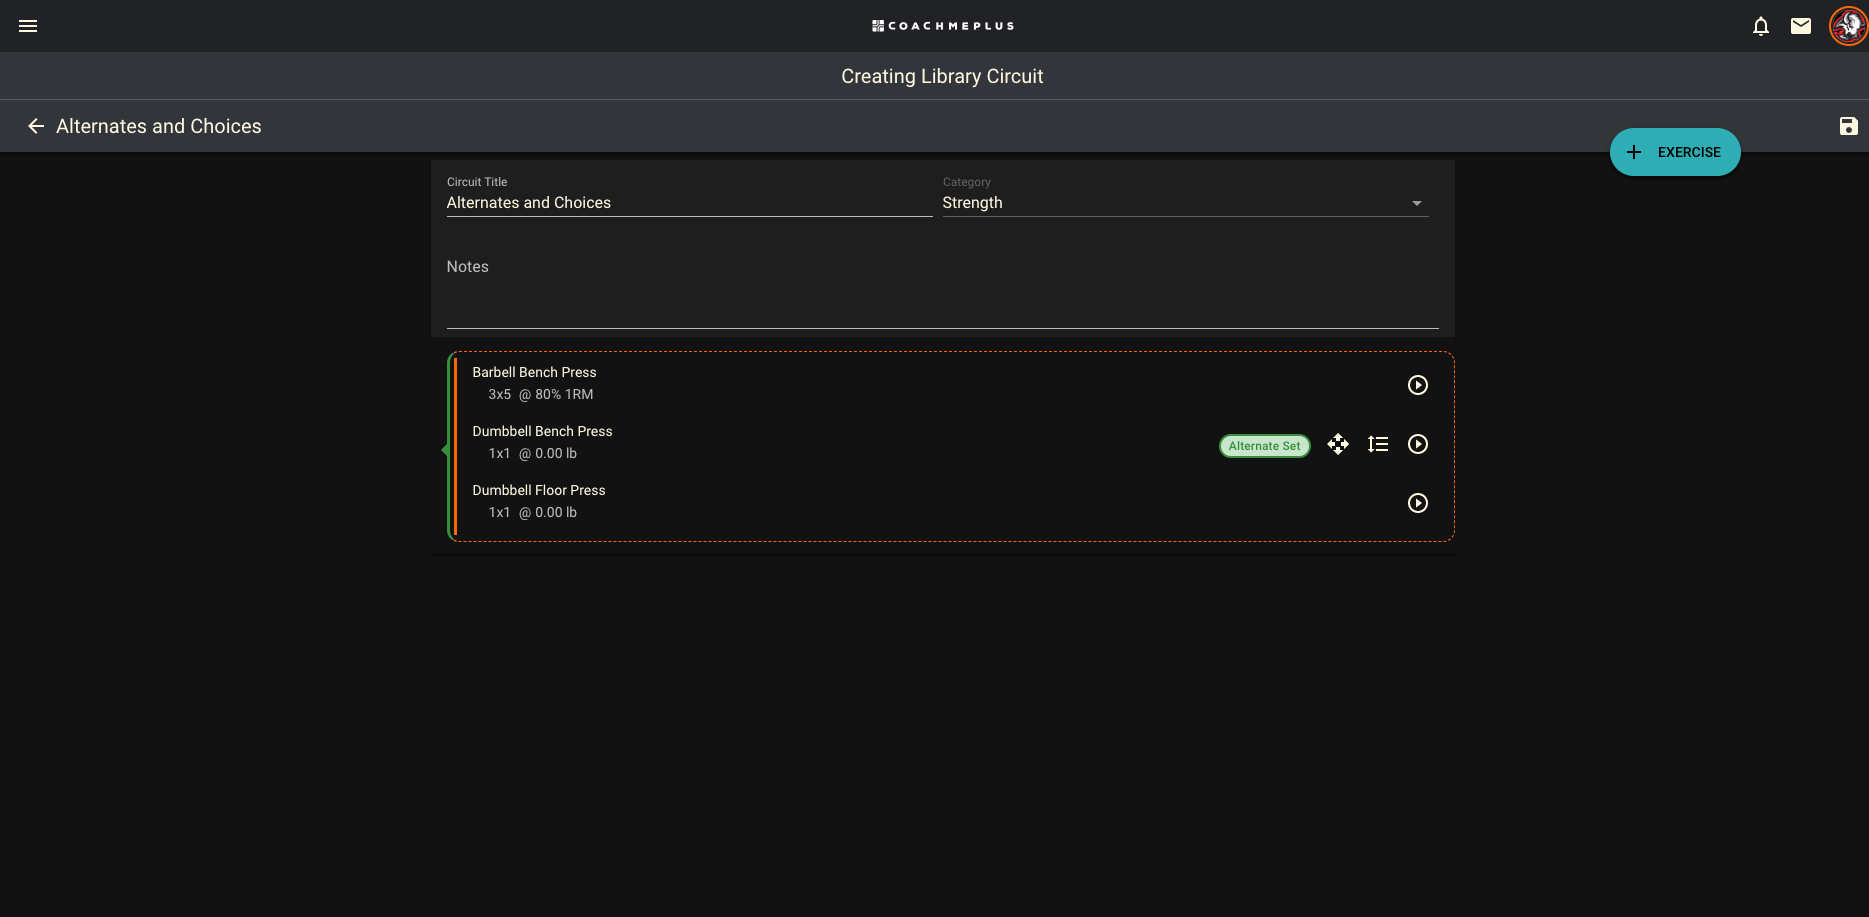This screenshot has height=917, width=1869.
Task: Click the 1x1 @ 0.00 lb under Dumbbell Bench Press
Action: 533,453
